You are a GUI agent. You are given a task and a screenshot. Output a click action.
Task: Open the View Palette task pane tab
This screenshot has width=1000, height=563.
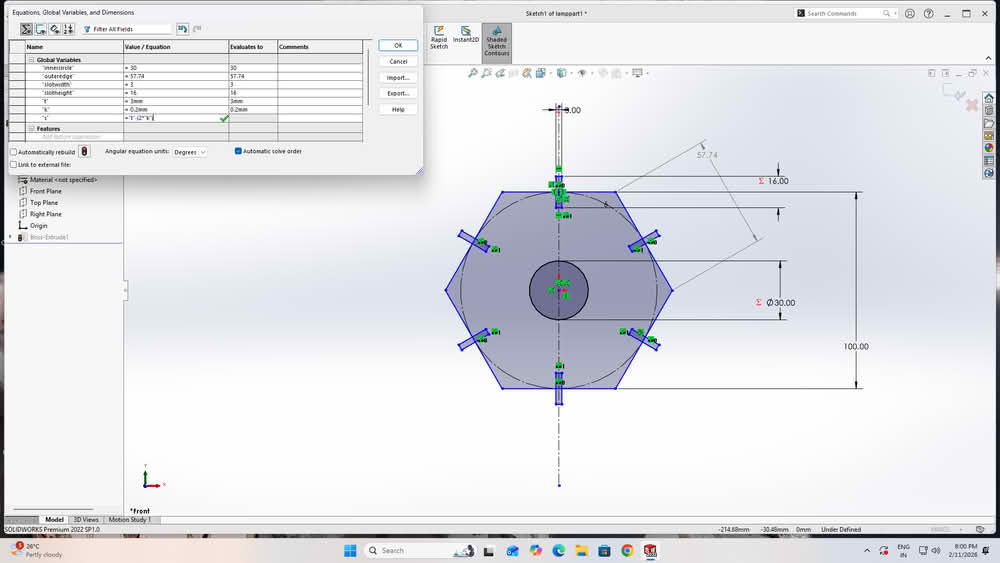[989, 135]
